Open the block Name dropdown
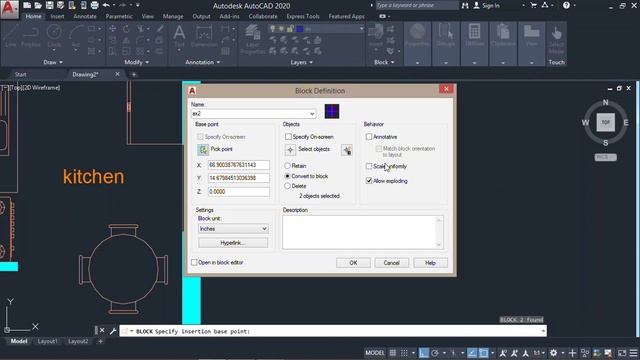Viewport: 640px width, 360px height. point(312,114)
